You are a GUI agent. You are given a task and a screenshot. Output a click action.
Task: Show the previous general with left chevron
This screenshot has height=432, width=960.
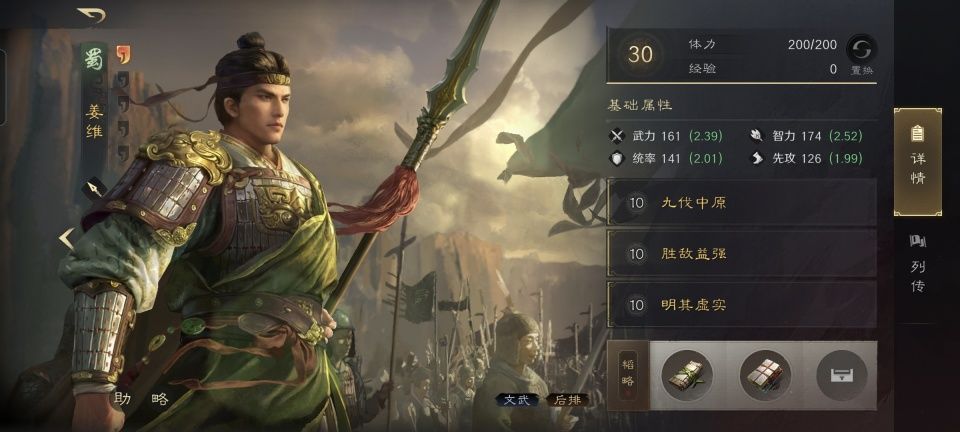point(66,239)
